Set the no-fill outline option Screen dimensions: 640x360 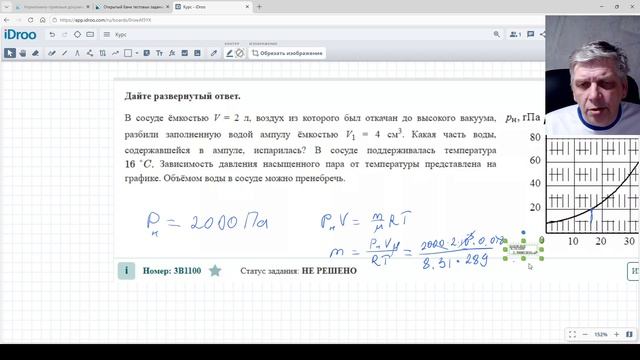(240, 53)
